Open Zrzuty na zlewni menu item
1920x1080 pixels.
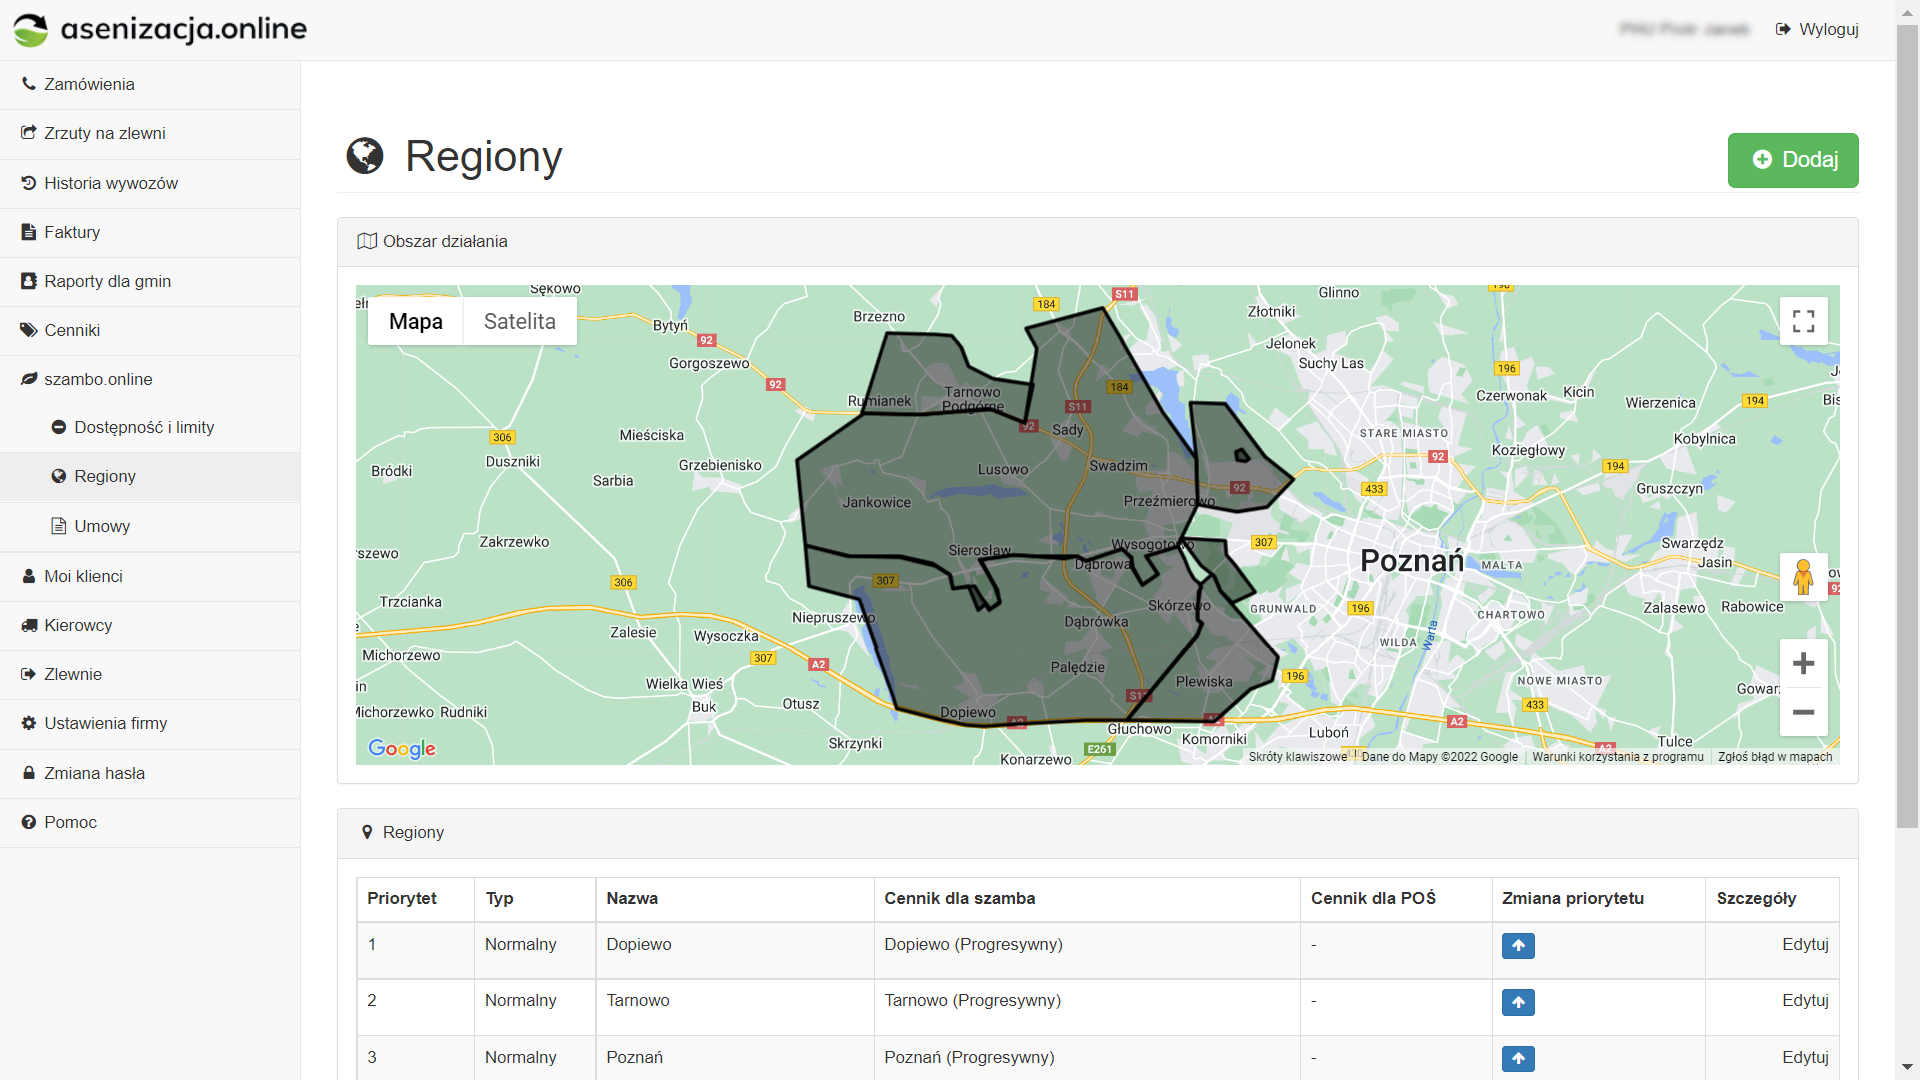coord(150,133)
